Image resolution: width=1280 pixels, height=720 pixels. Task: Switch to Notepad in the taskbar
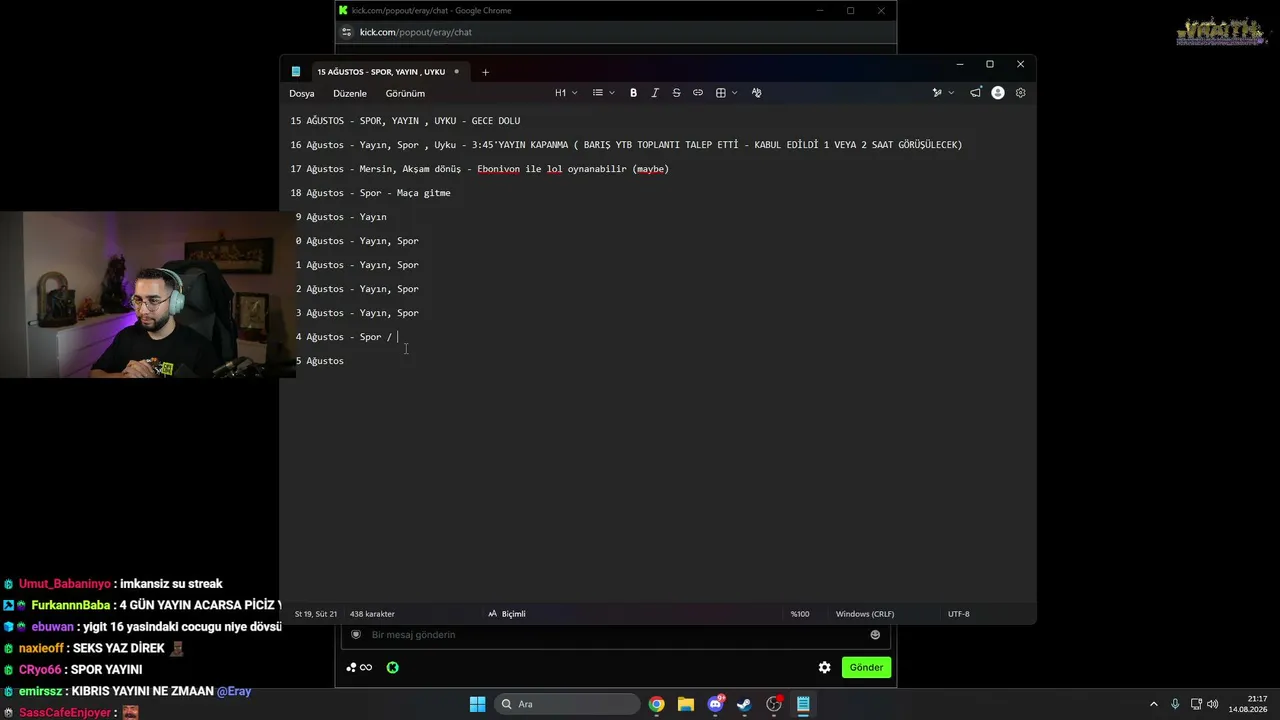pos(803,704)
